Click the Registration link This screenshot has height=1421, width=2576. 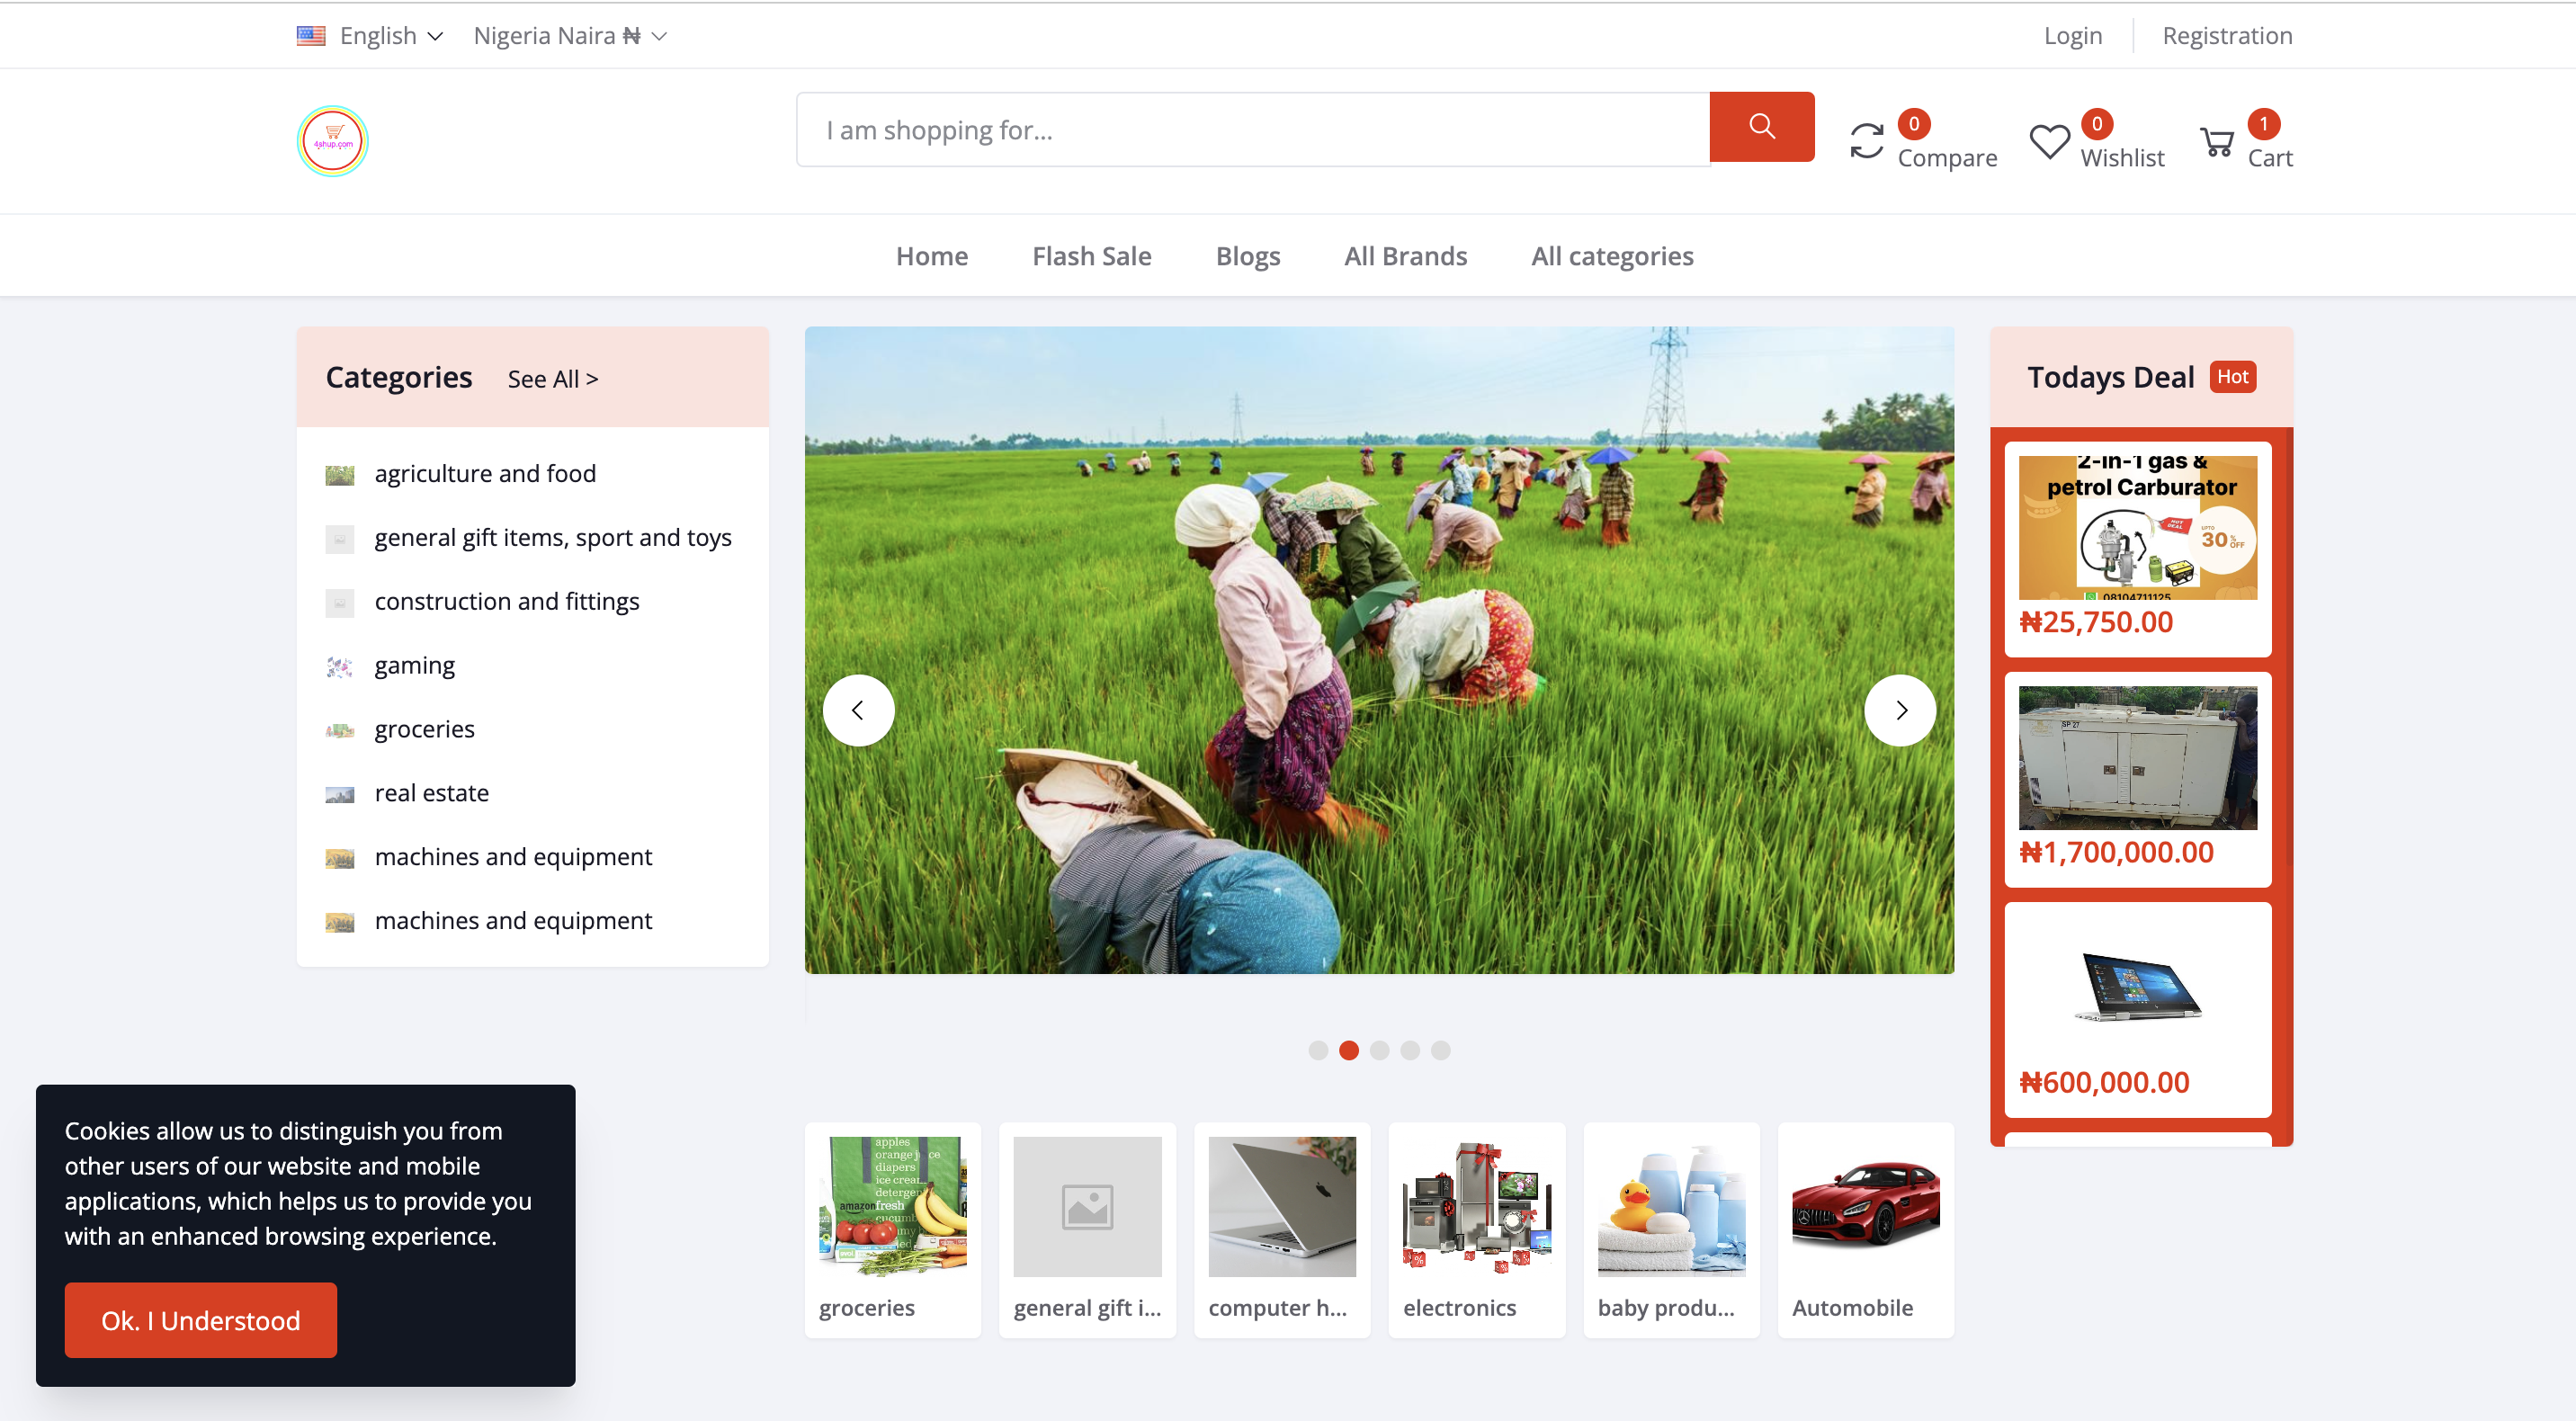(x=2227, y=36)
